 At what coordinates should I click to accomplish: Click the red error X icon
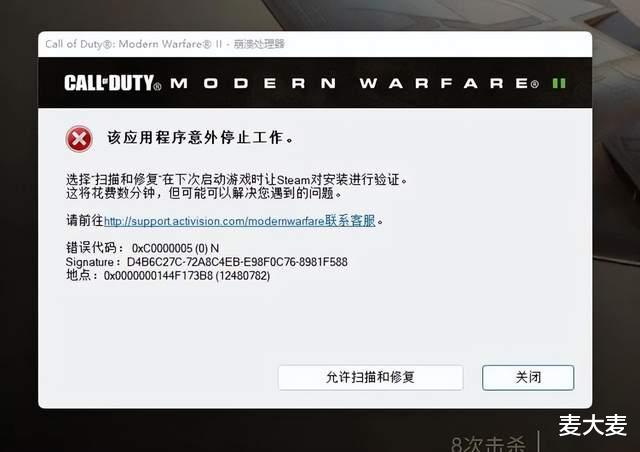79,139
